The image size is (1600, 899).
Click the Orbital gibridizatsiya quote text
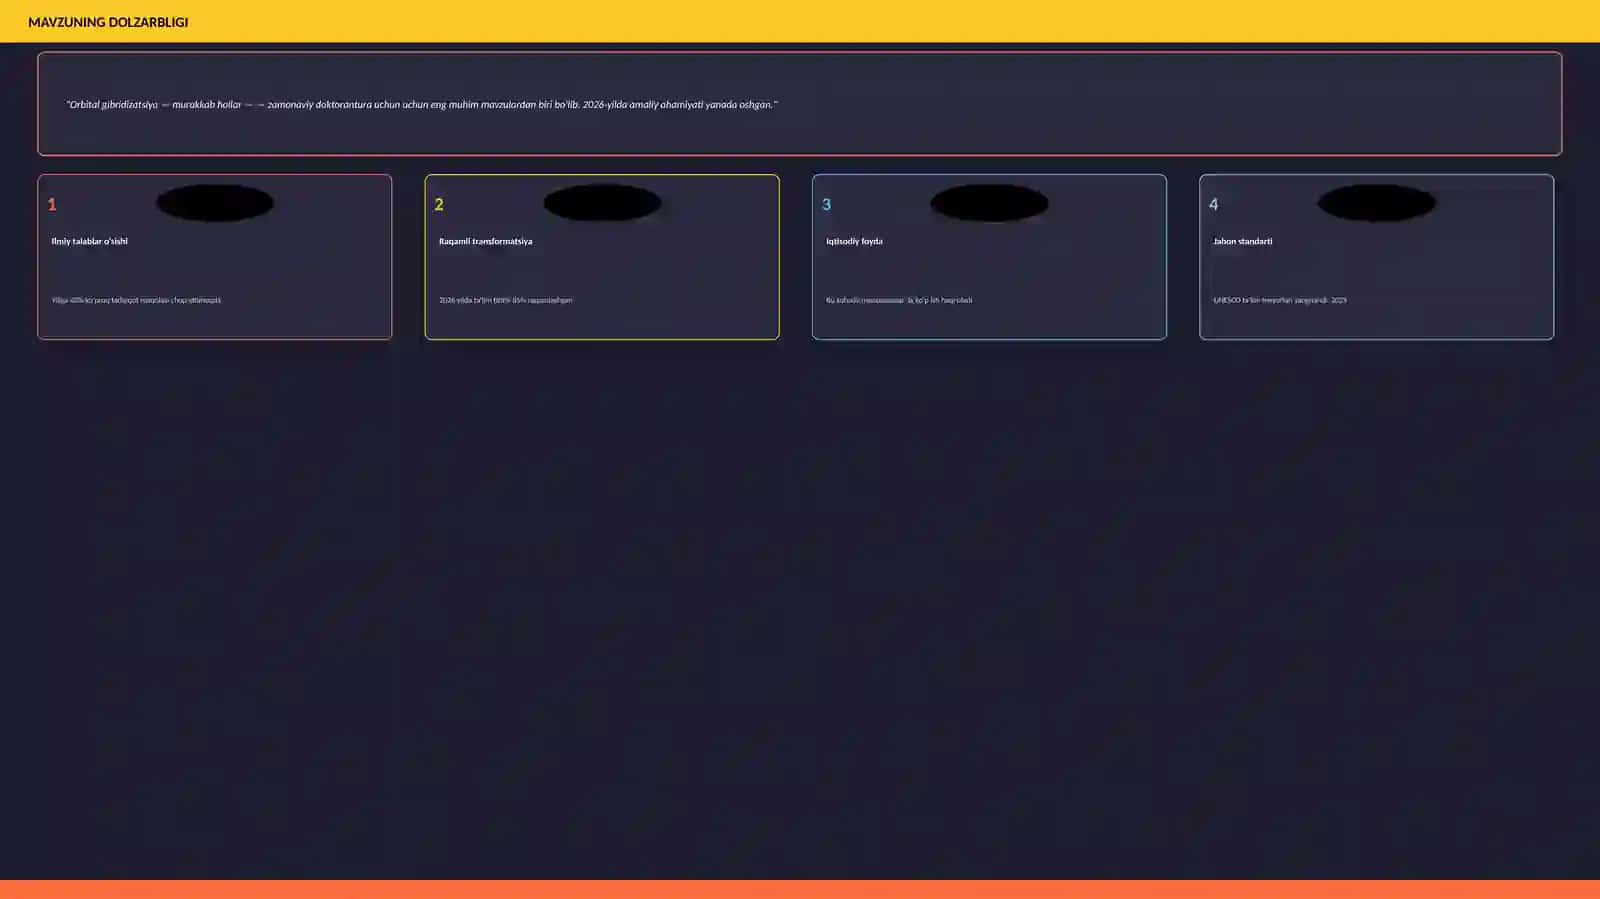(422, 104)
